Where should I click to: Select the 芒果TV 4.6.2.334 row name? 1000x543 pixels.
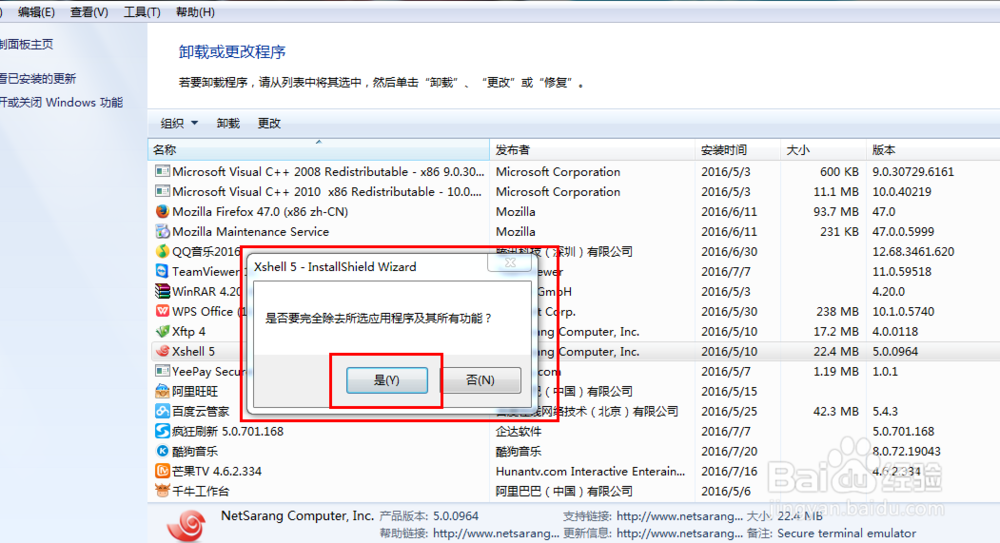coord(217,471)
